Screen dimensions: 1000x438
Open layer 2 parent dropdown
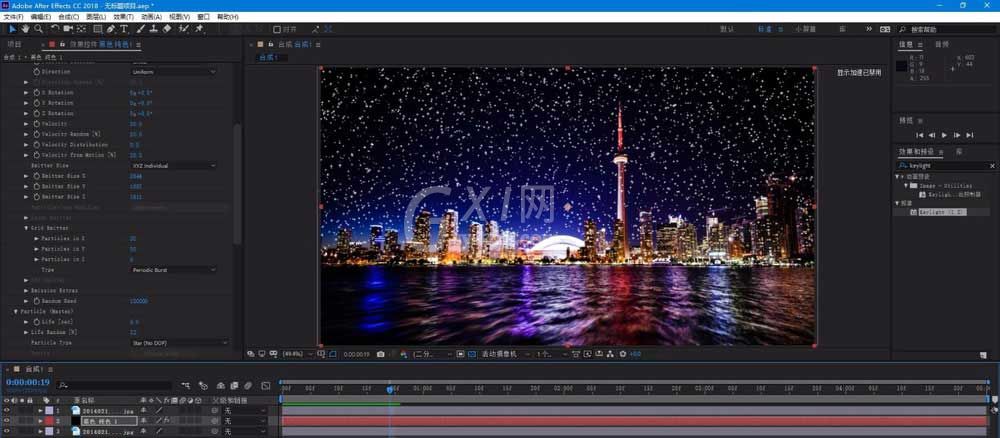[x=244, y=421]
